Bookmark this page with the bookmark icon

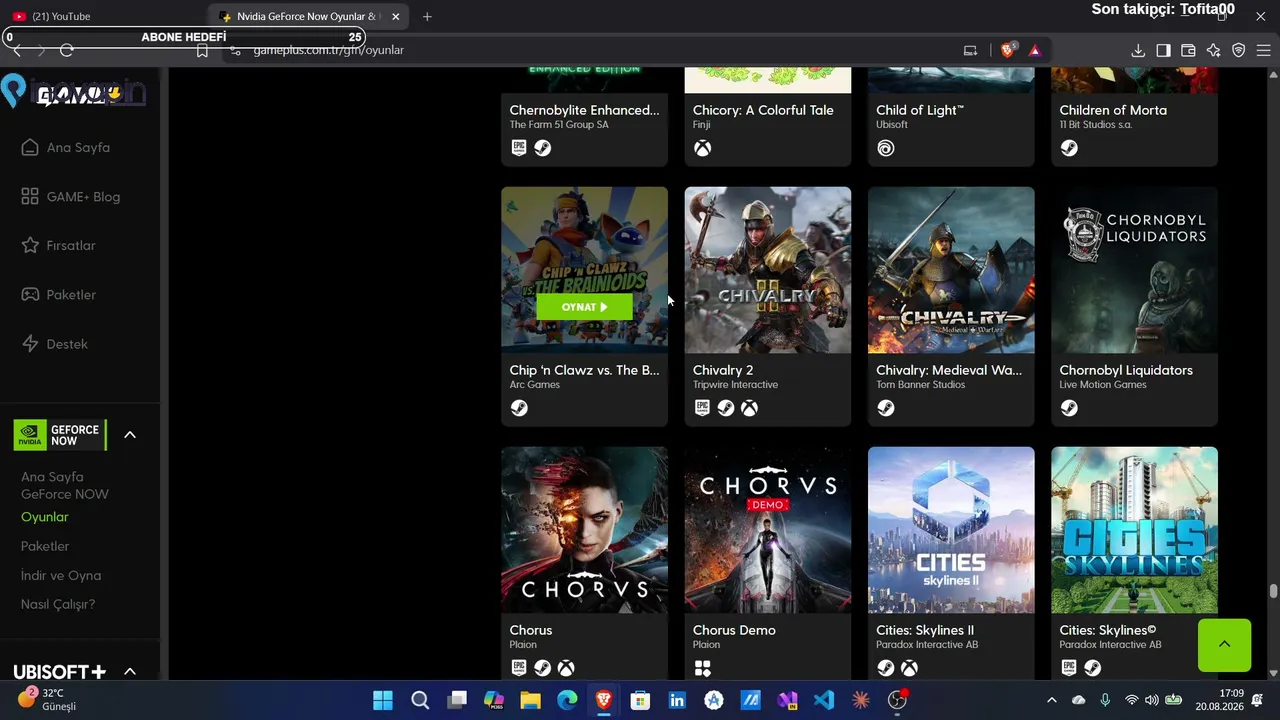[x=202, y=50]
